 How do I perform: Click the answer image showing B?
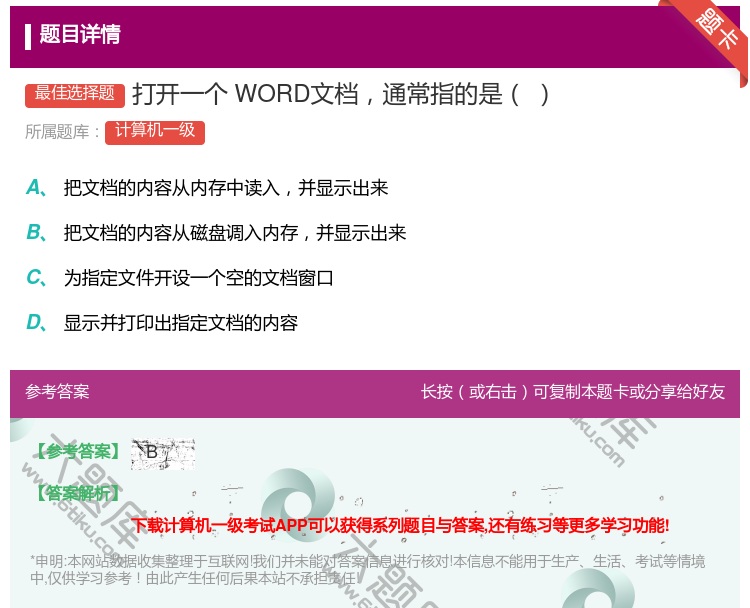pyautogui.click(x=163, y=453)
